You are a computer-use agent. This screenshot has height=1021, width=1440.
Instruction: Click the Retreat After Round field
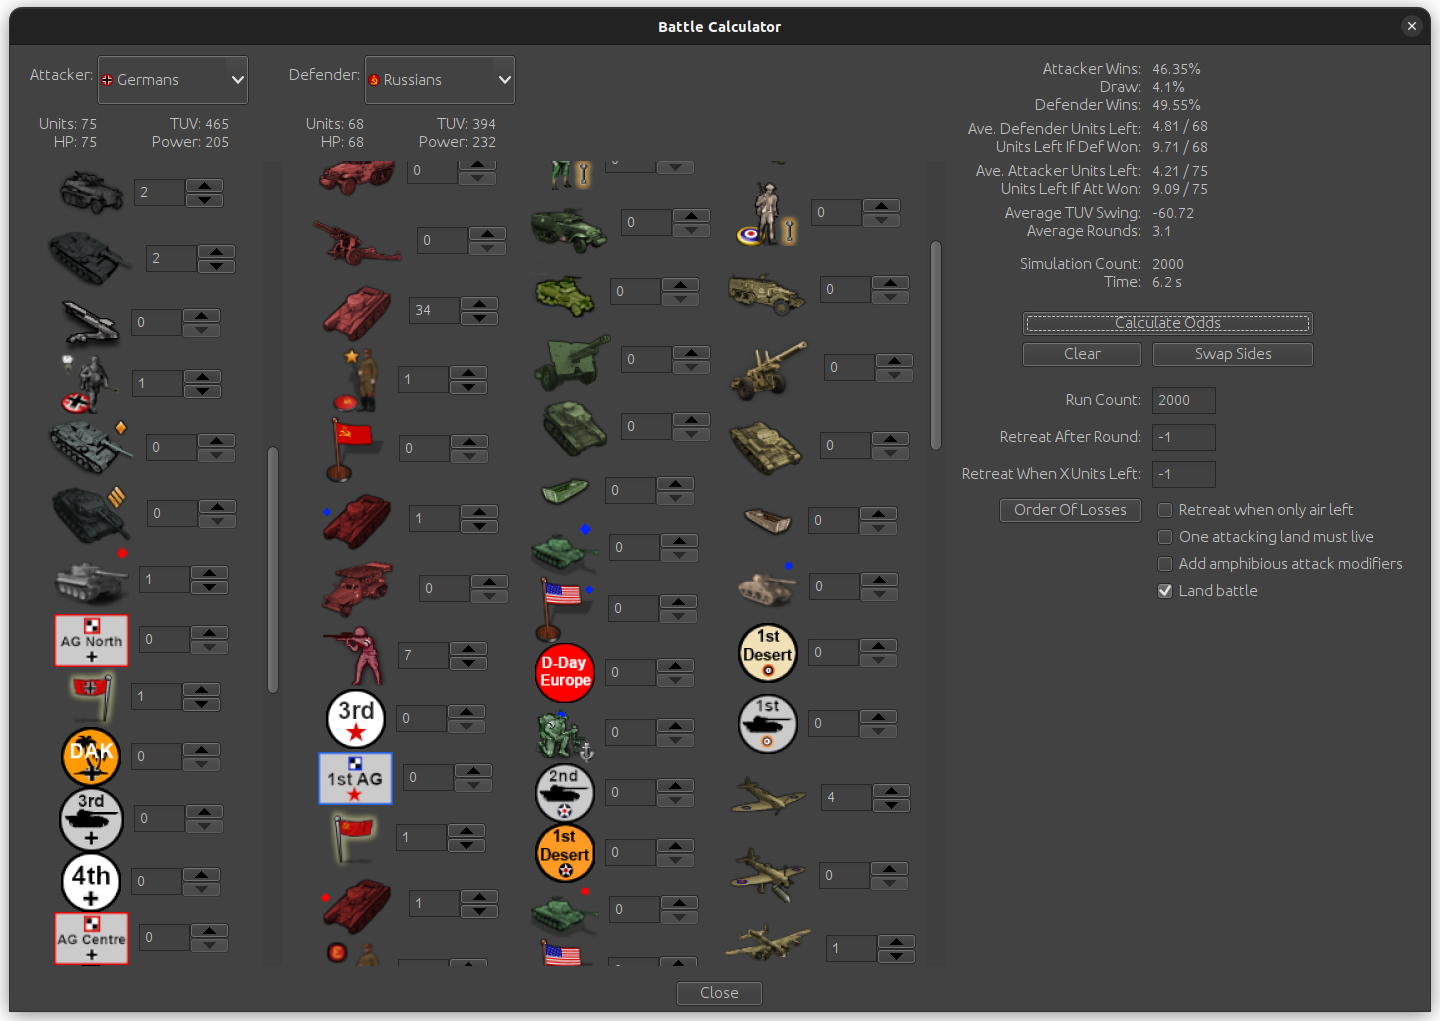[x=1184, y=437]
